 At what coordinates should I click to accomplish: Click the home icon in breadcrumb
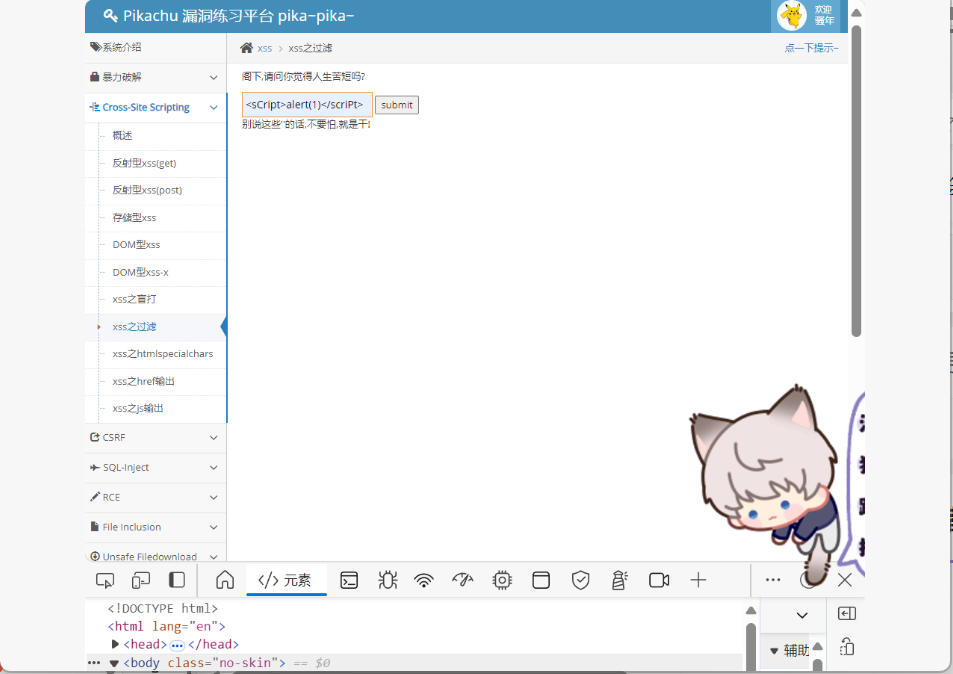pyautogui.click(x=246, y=48)
